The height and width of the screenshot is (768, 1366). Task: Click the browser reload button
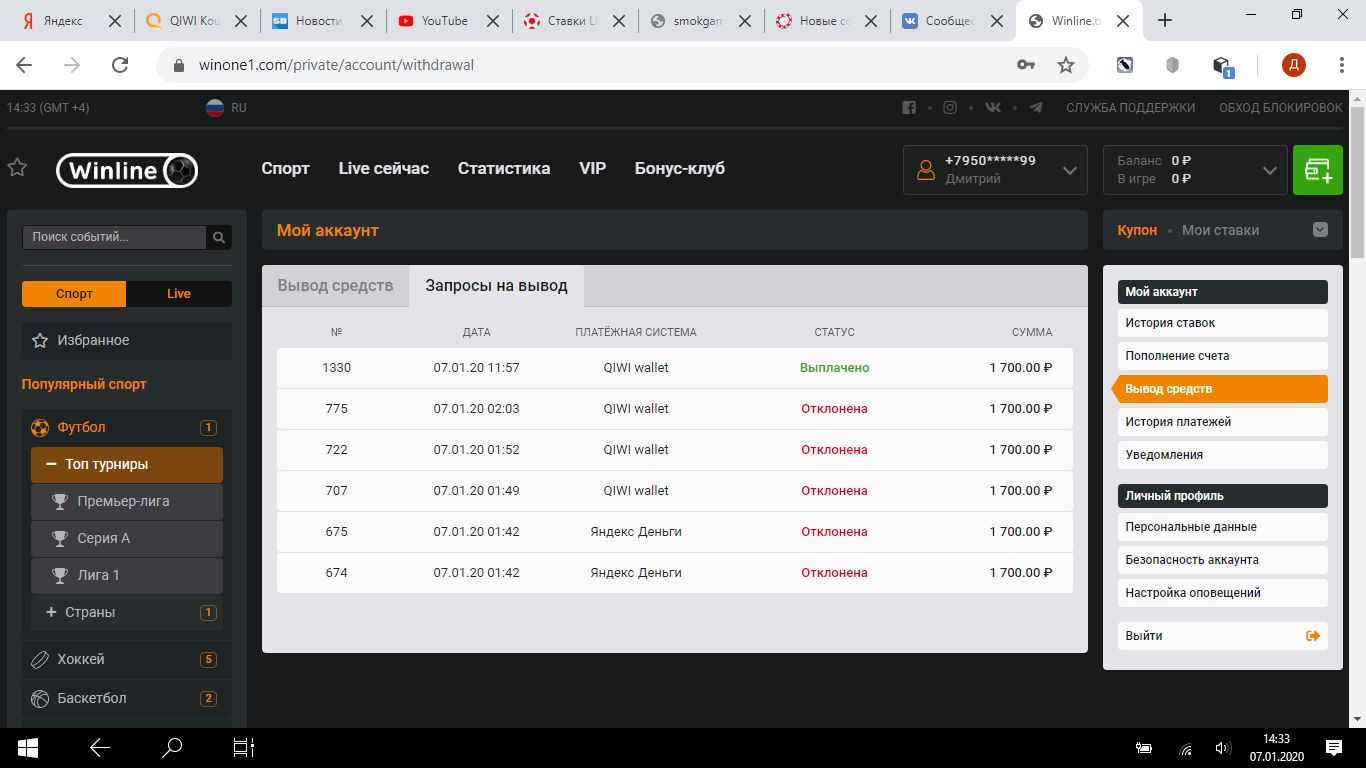(x=120, y=65)
